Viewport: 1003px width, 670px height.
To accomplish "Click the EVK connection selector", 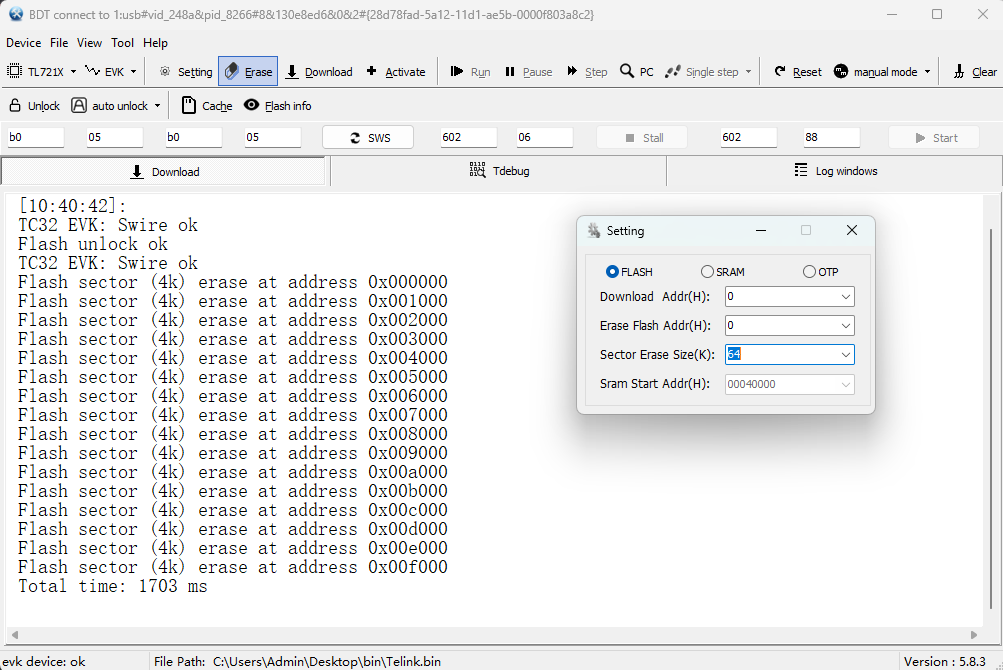I will [106, 72].
